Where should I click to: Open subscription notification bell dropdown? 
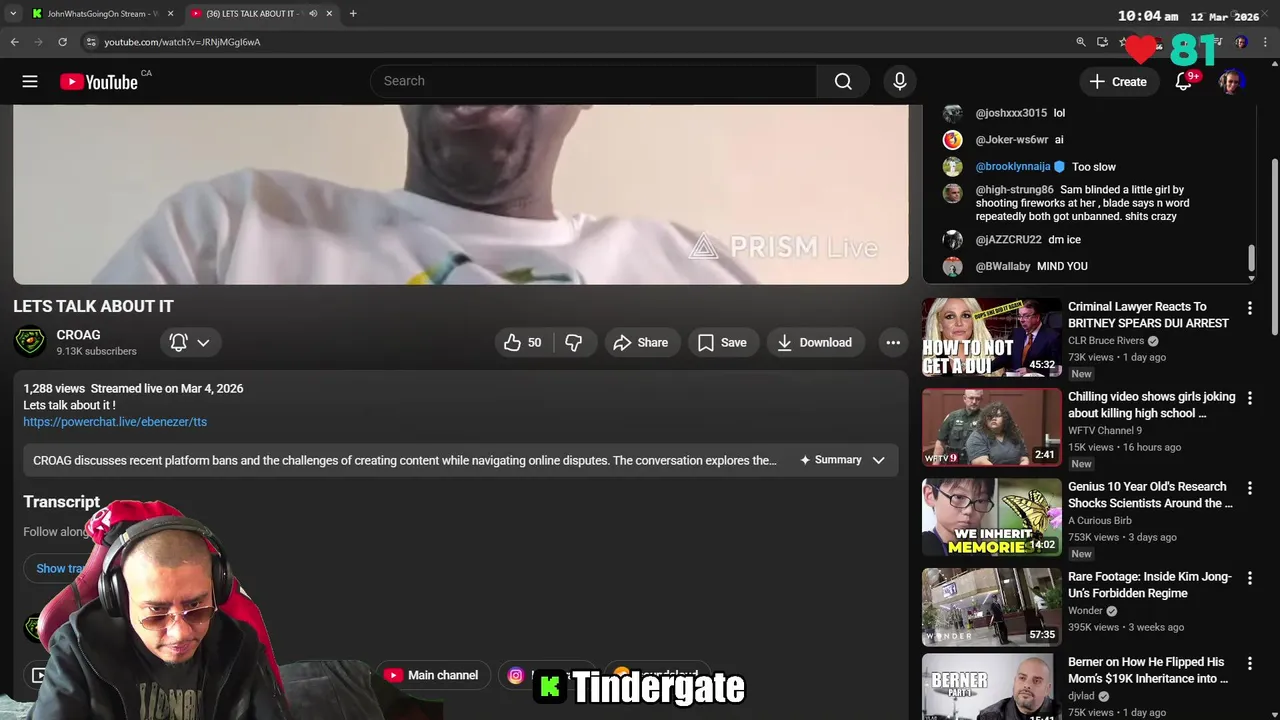(189, 342)
